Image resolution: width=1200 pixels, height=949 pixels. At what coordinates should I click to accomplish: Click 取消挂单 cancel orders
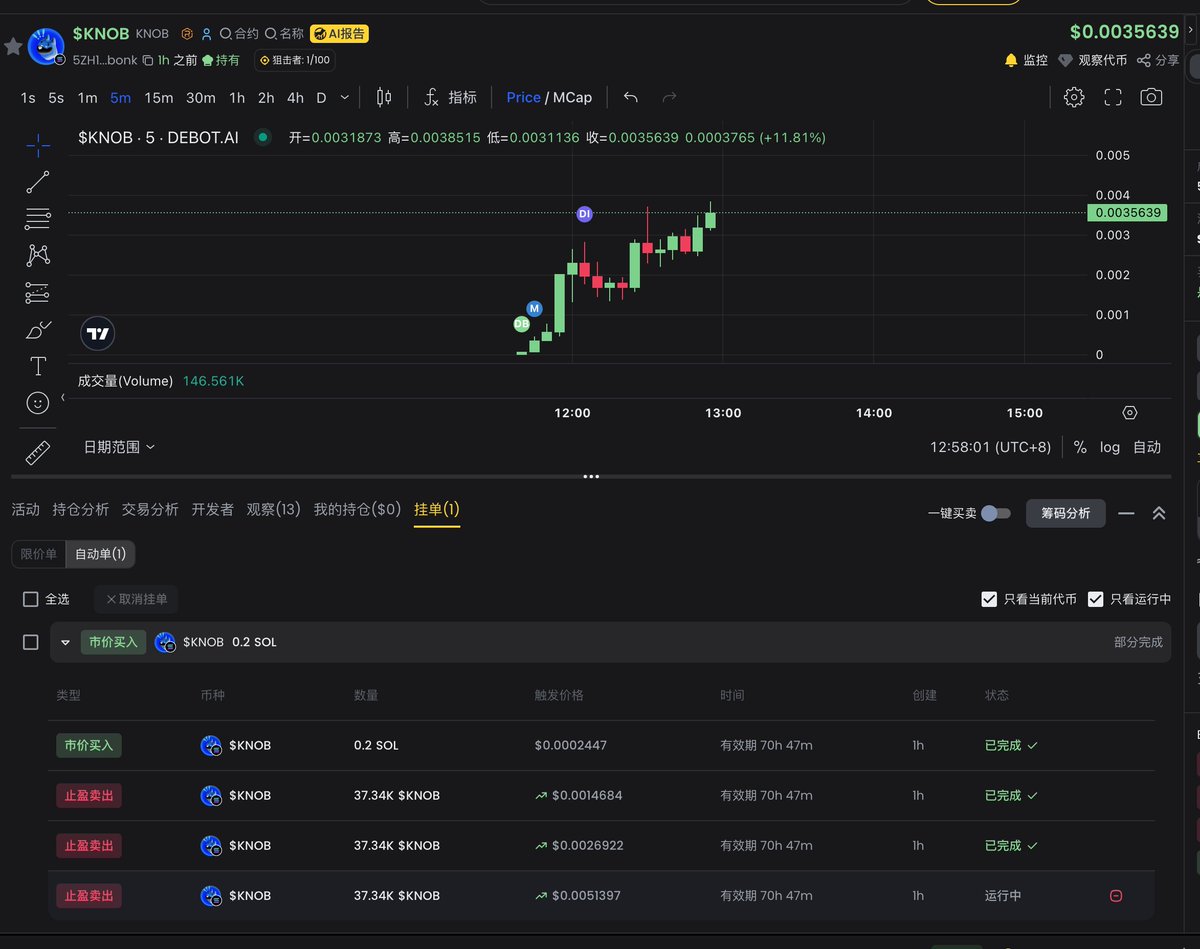click(137, 599)
